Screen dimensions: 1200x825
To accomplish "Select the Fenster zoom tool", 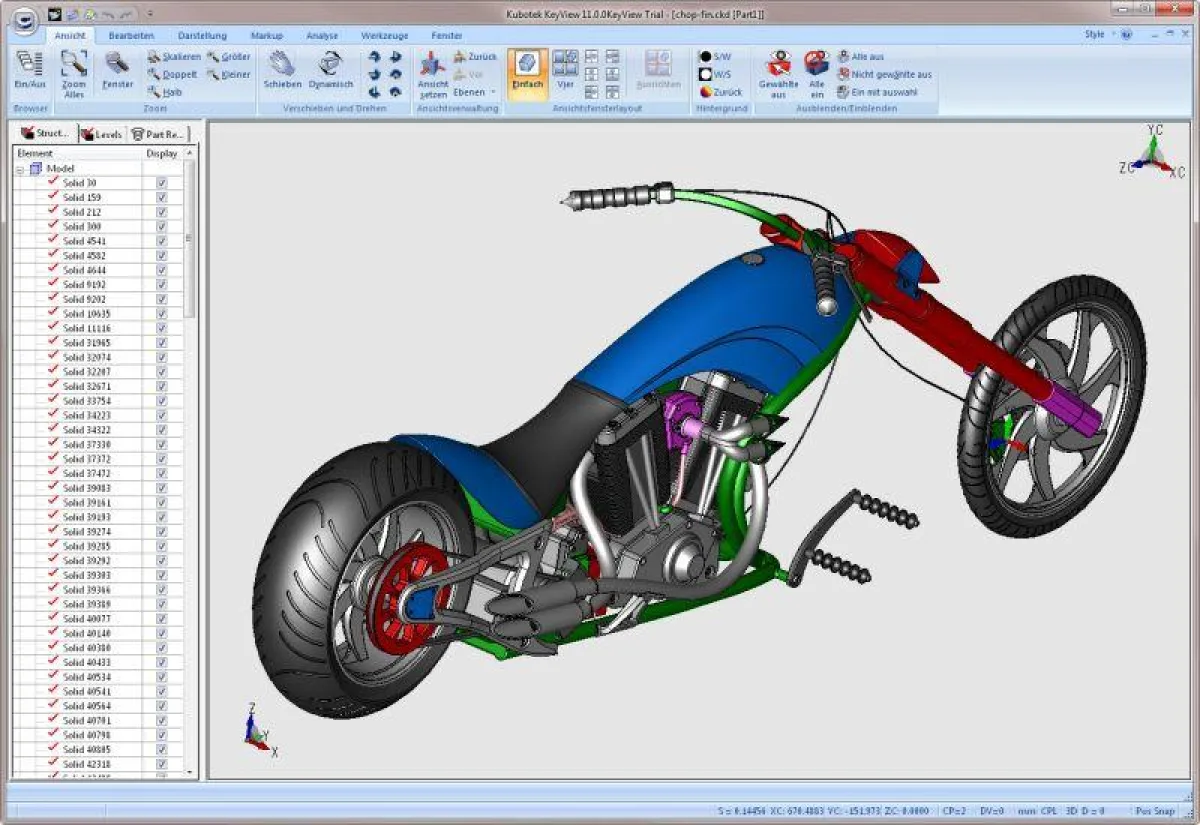I will (x=118, y=70).
